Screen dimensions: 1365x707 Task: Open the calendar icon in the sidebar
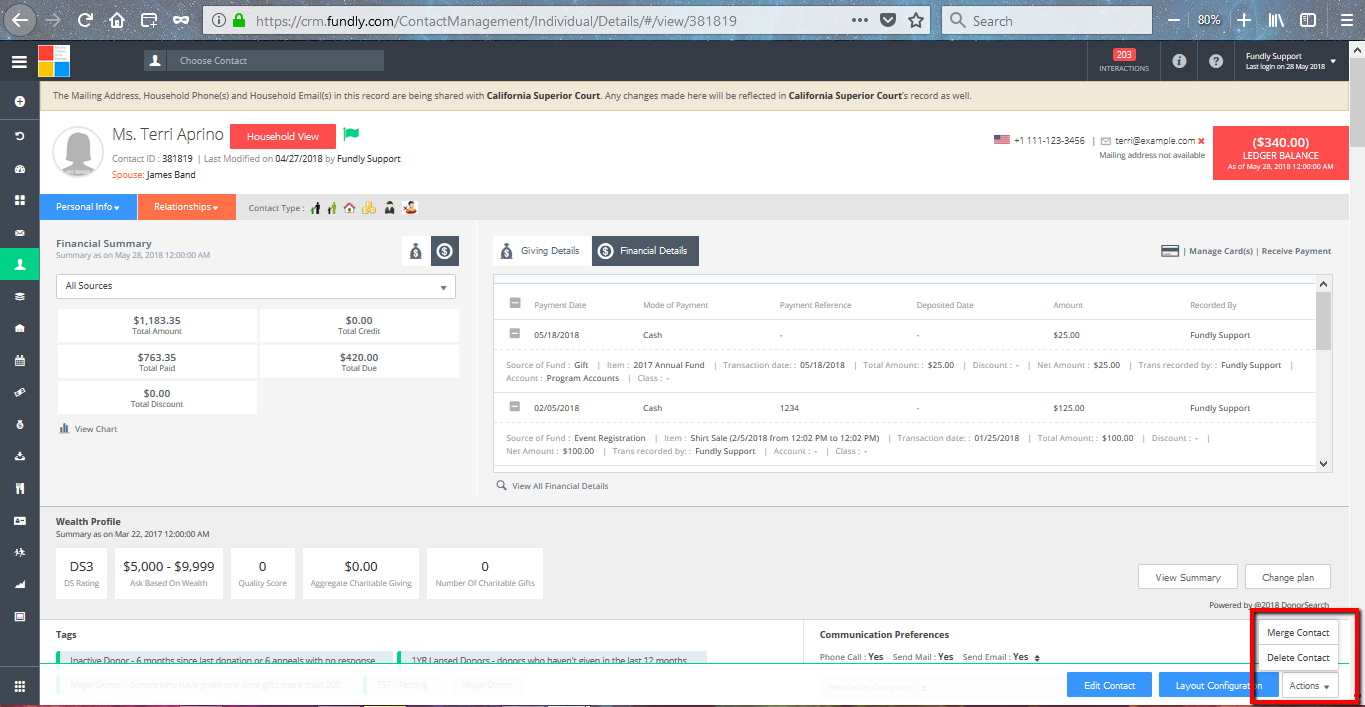click(19, 360)
